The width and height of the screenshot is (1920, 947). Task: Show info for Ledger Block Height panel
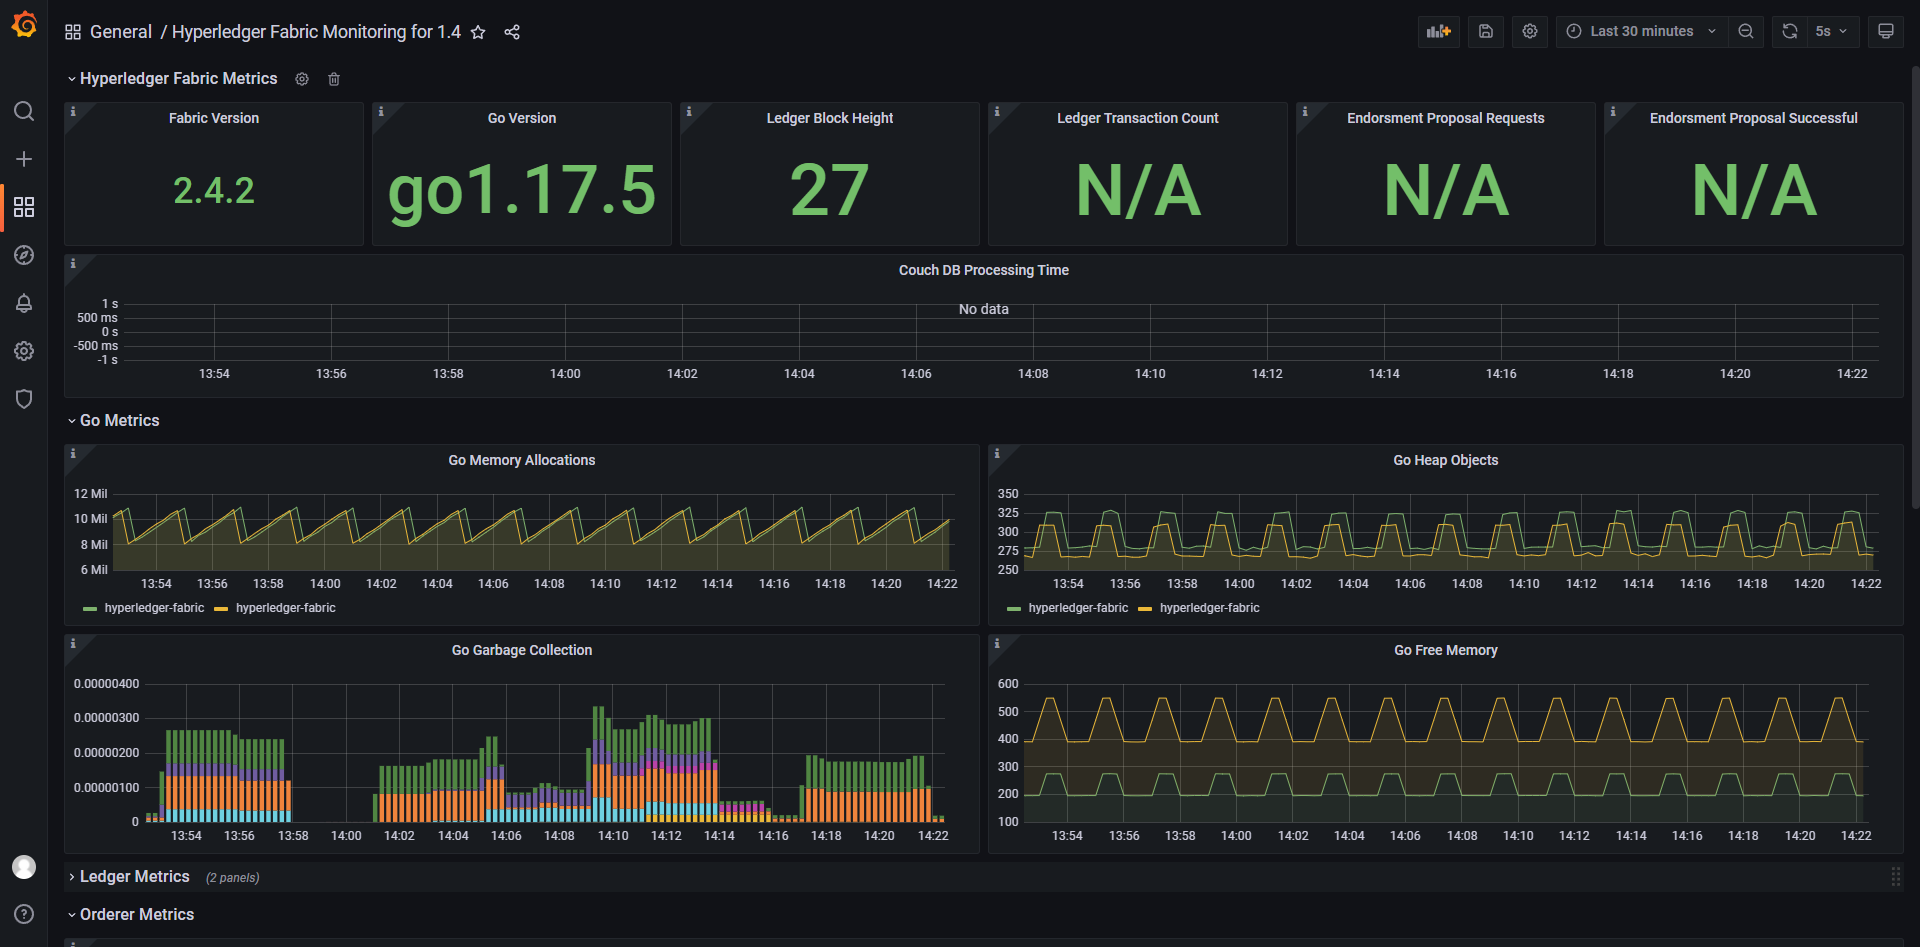tap(689, 112)
